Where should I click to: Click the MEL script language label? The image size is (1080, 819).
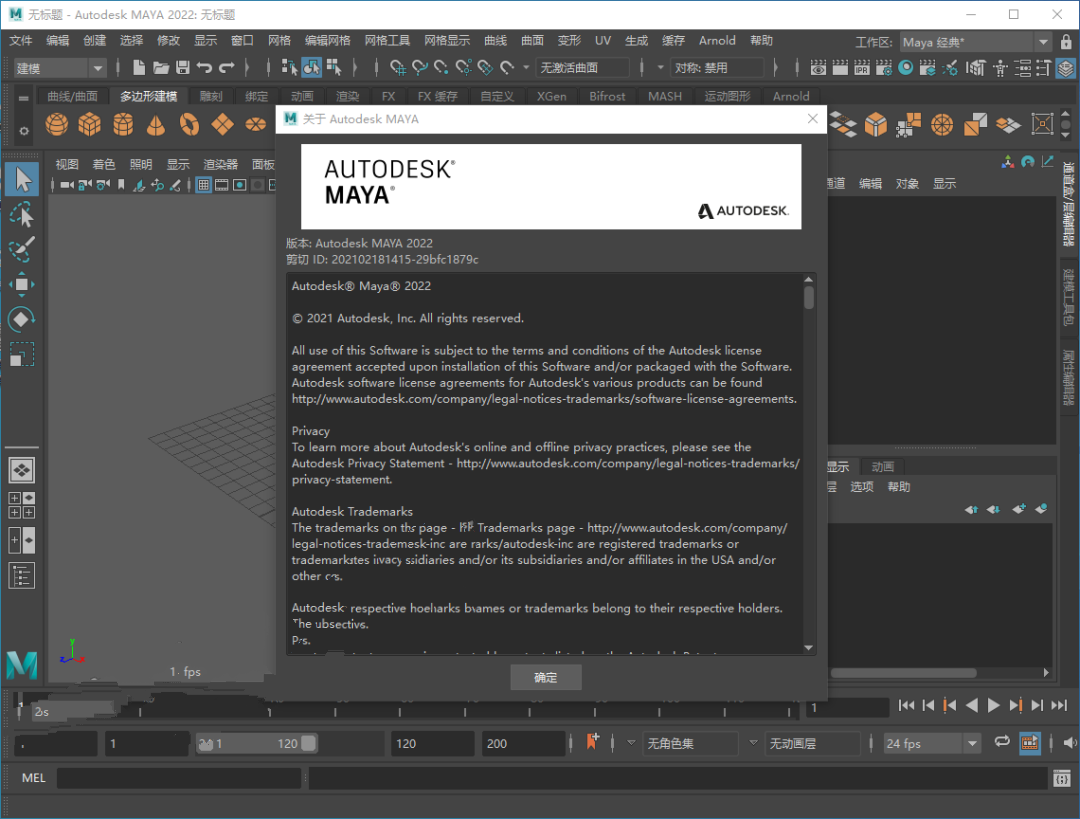click(33, 778)
